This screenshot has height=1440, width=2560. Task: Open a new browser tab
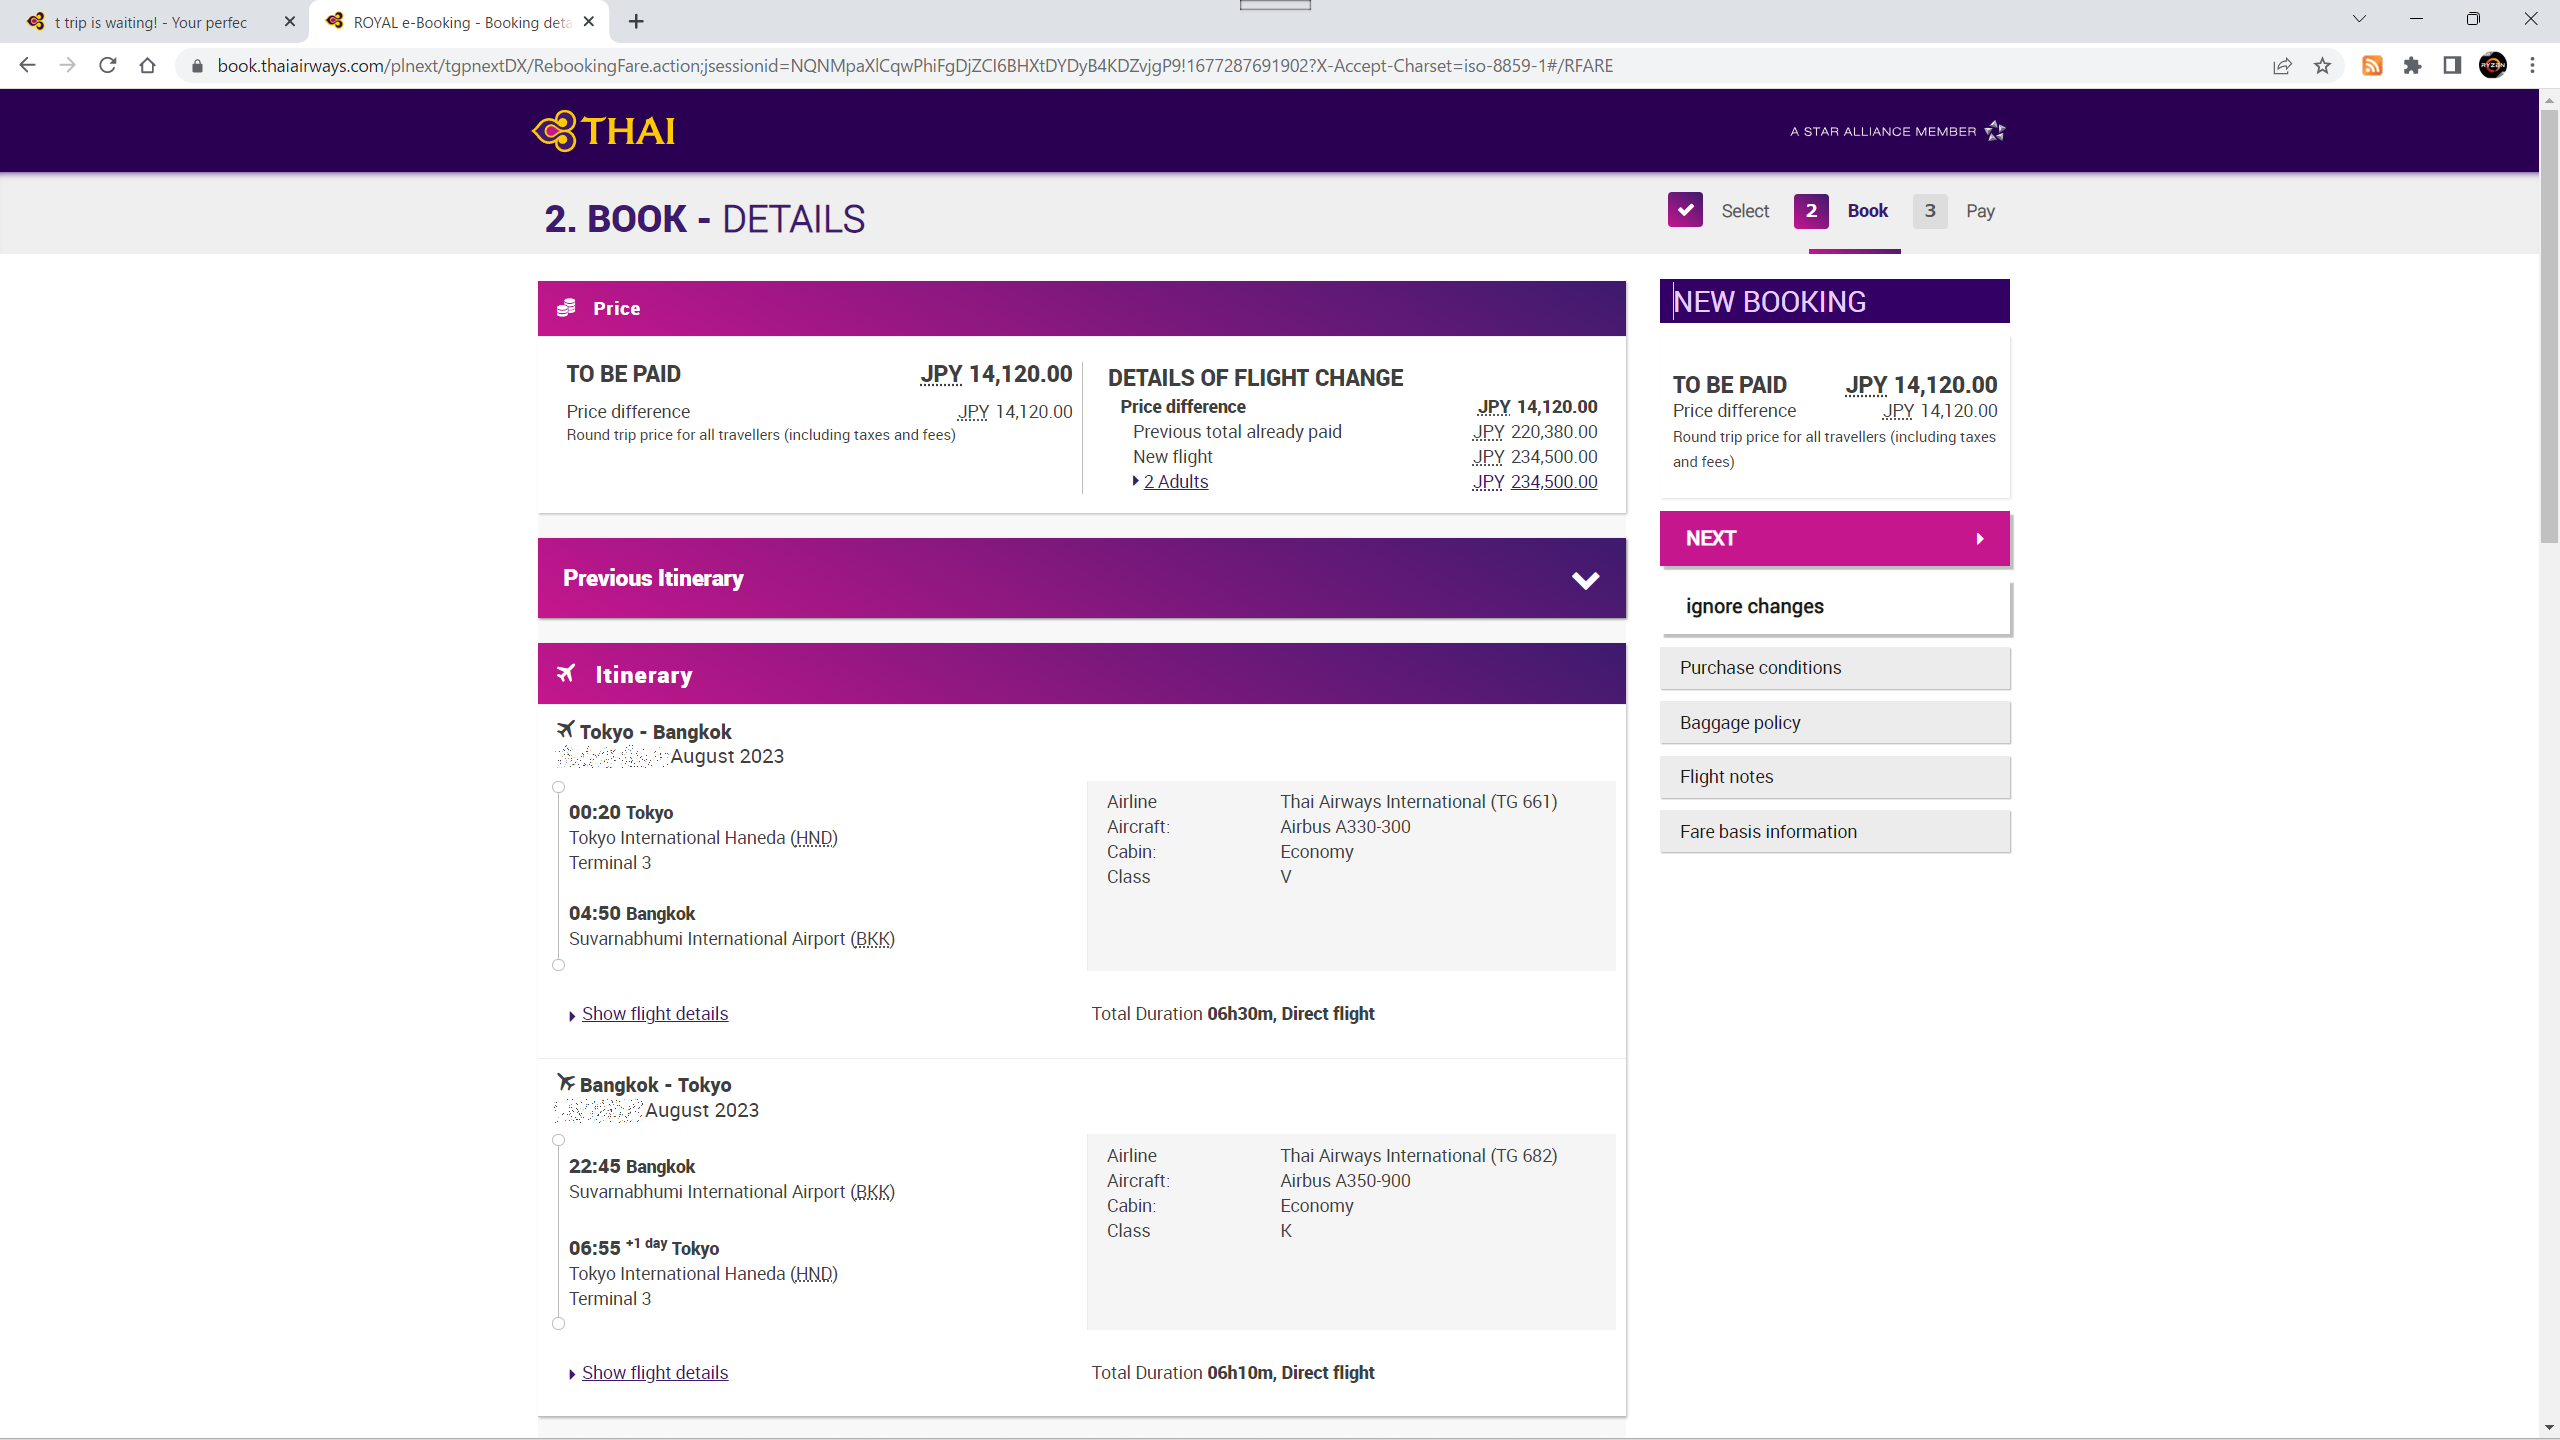tap(636, 21)
